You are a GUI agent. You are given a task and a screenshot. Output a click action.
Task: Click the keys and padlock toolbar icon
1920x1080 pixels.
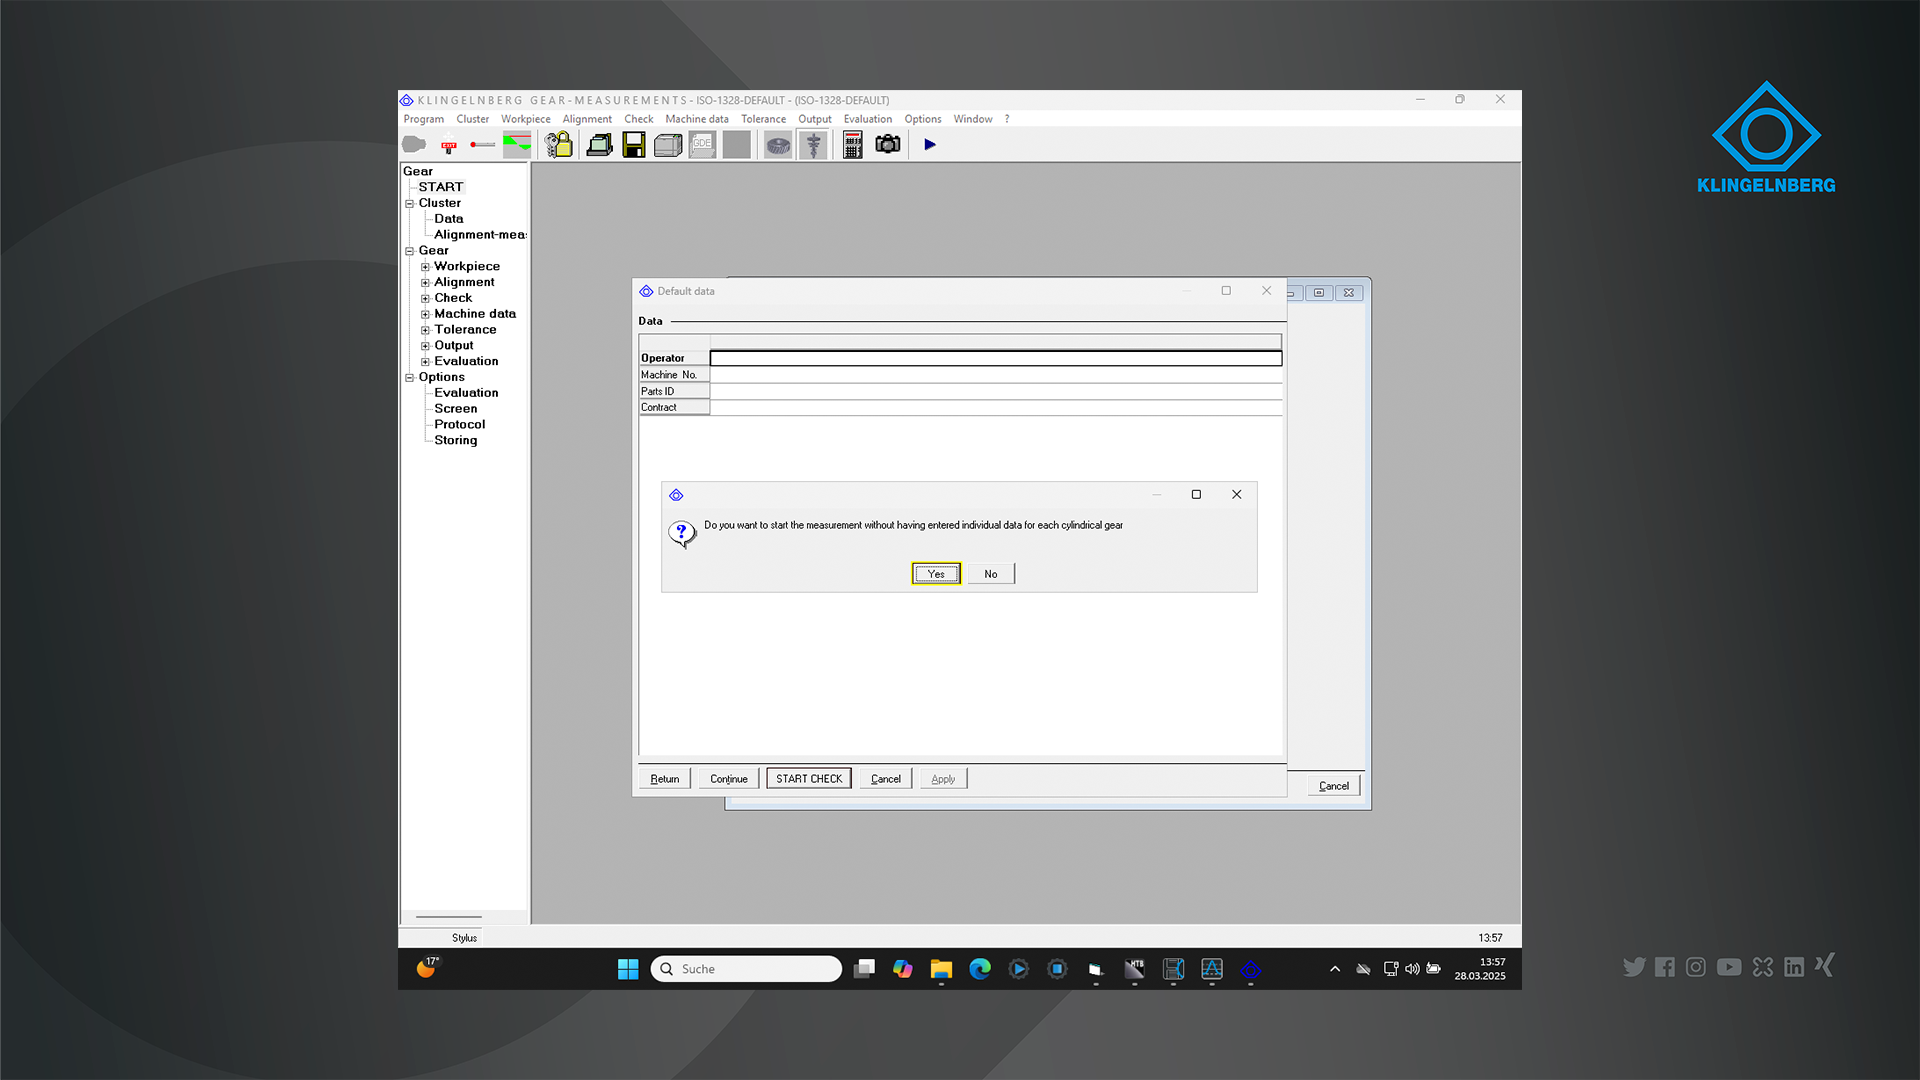pyautogui.click(x=559, y=145)
